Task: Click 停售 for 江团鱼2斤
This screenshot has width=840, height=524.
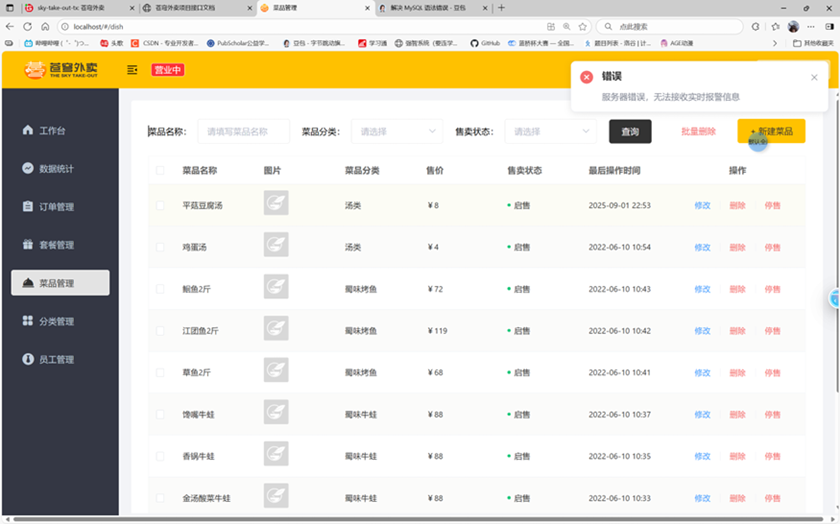Action: 772,331
